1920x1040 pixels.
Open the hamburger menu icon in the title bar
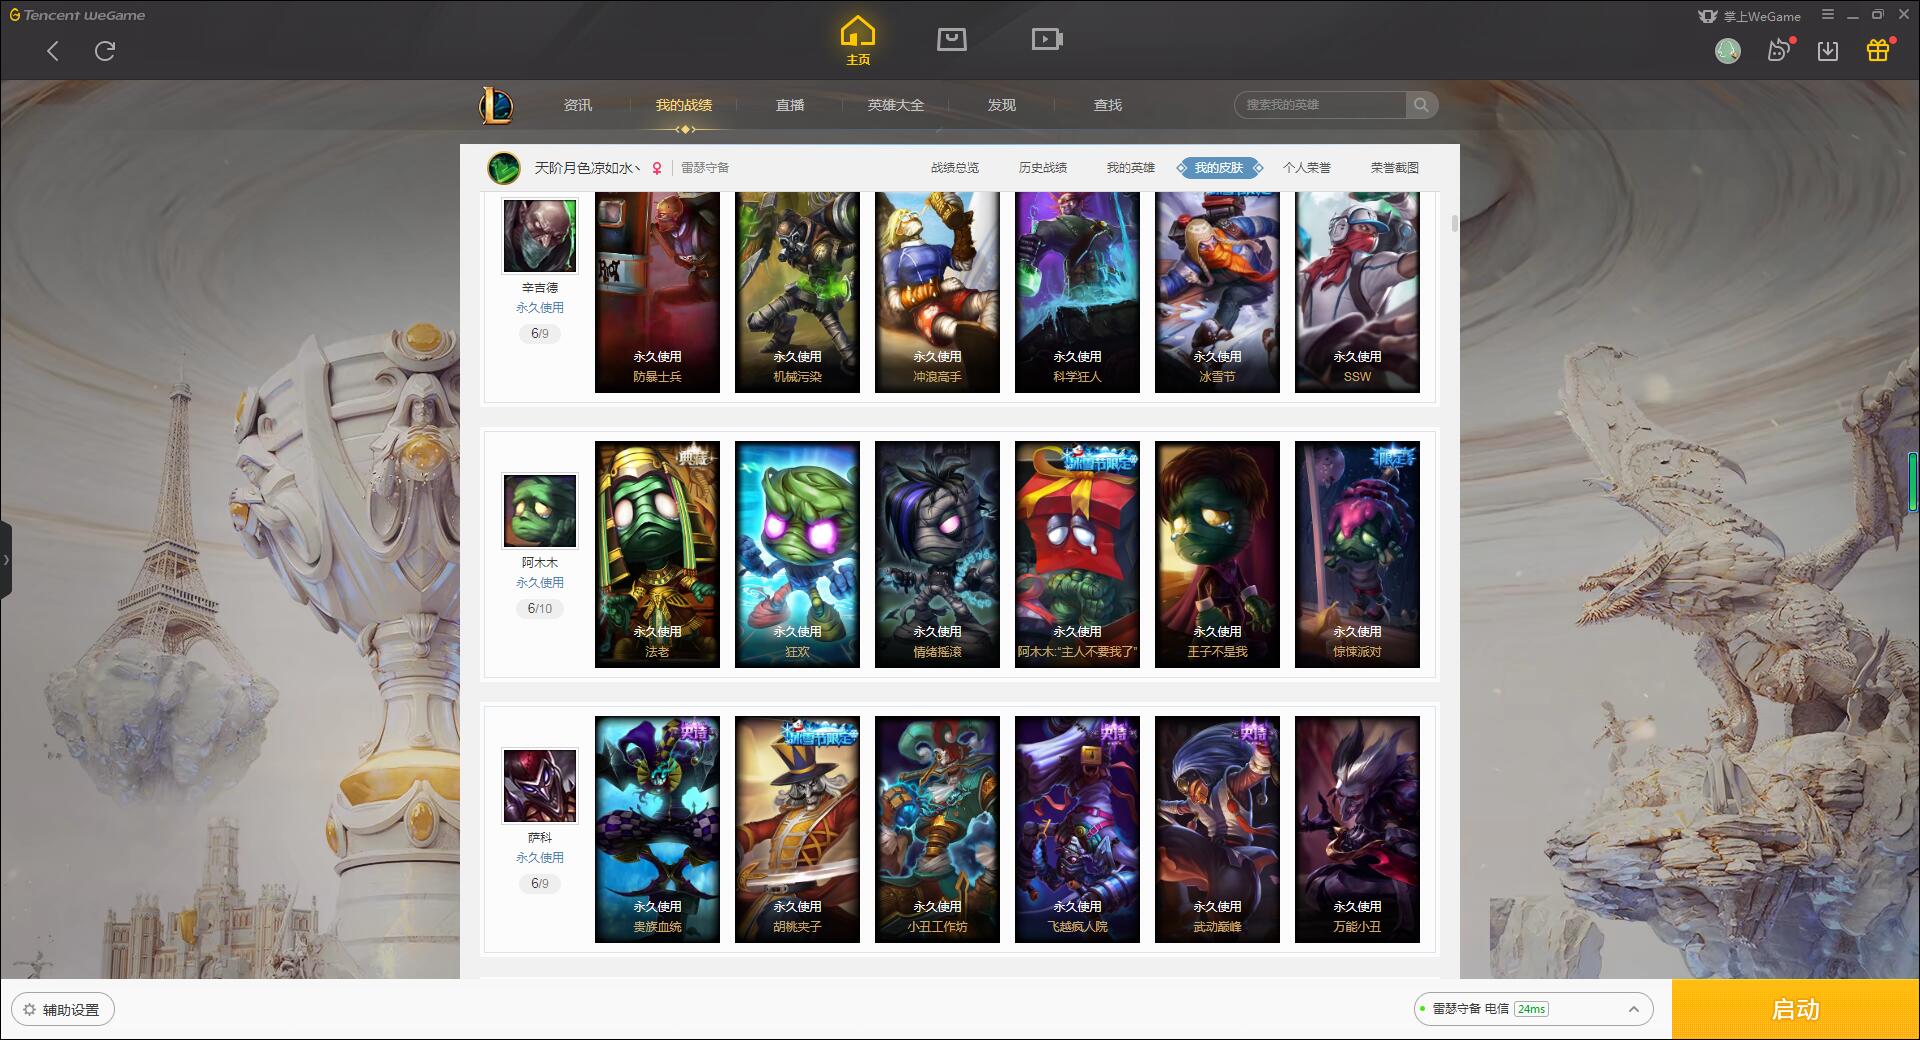click(1828, 15)
